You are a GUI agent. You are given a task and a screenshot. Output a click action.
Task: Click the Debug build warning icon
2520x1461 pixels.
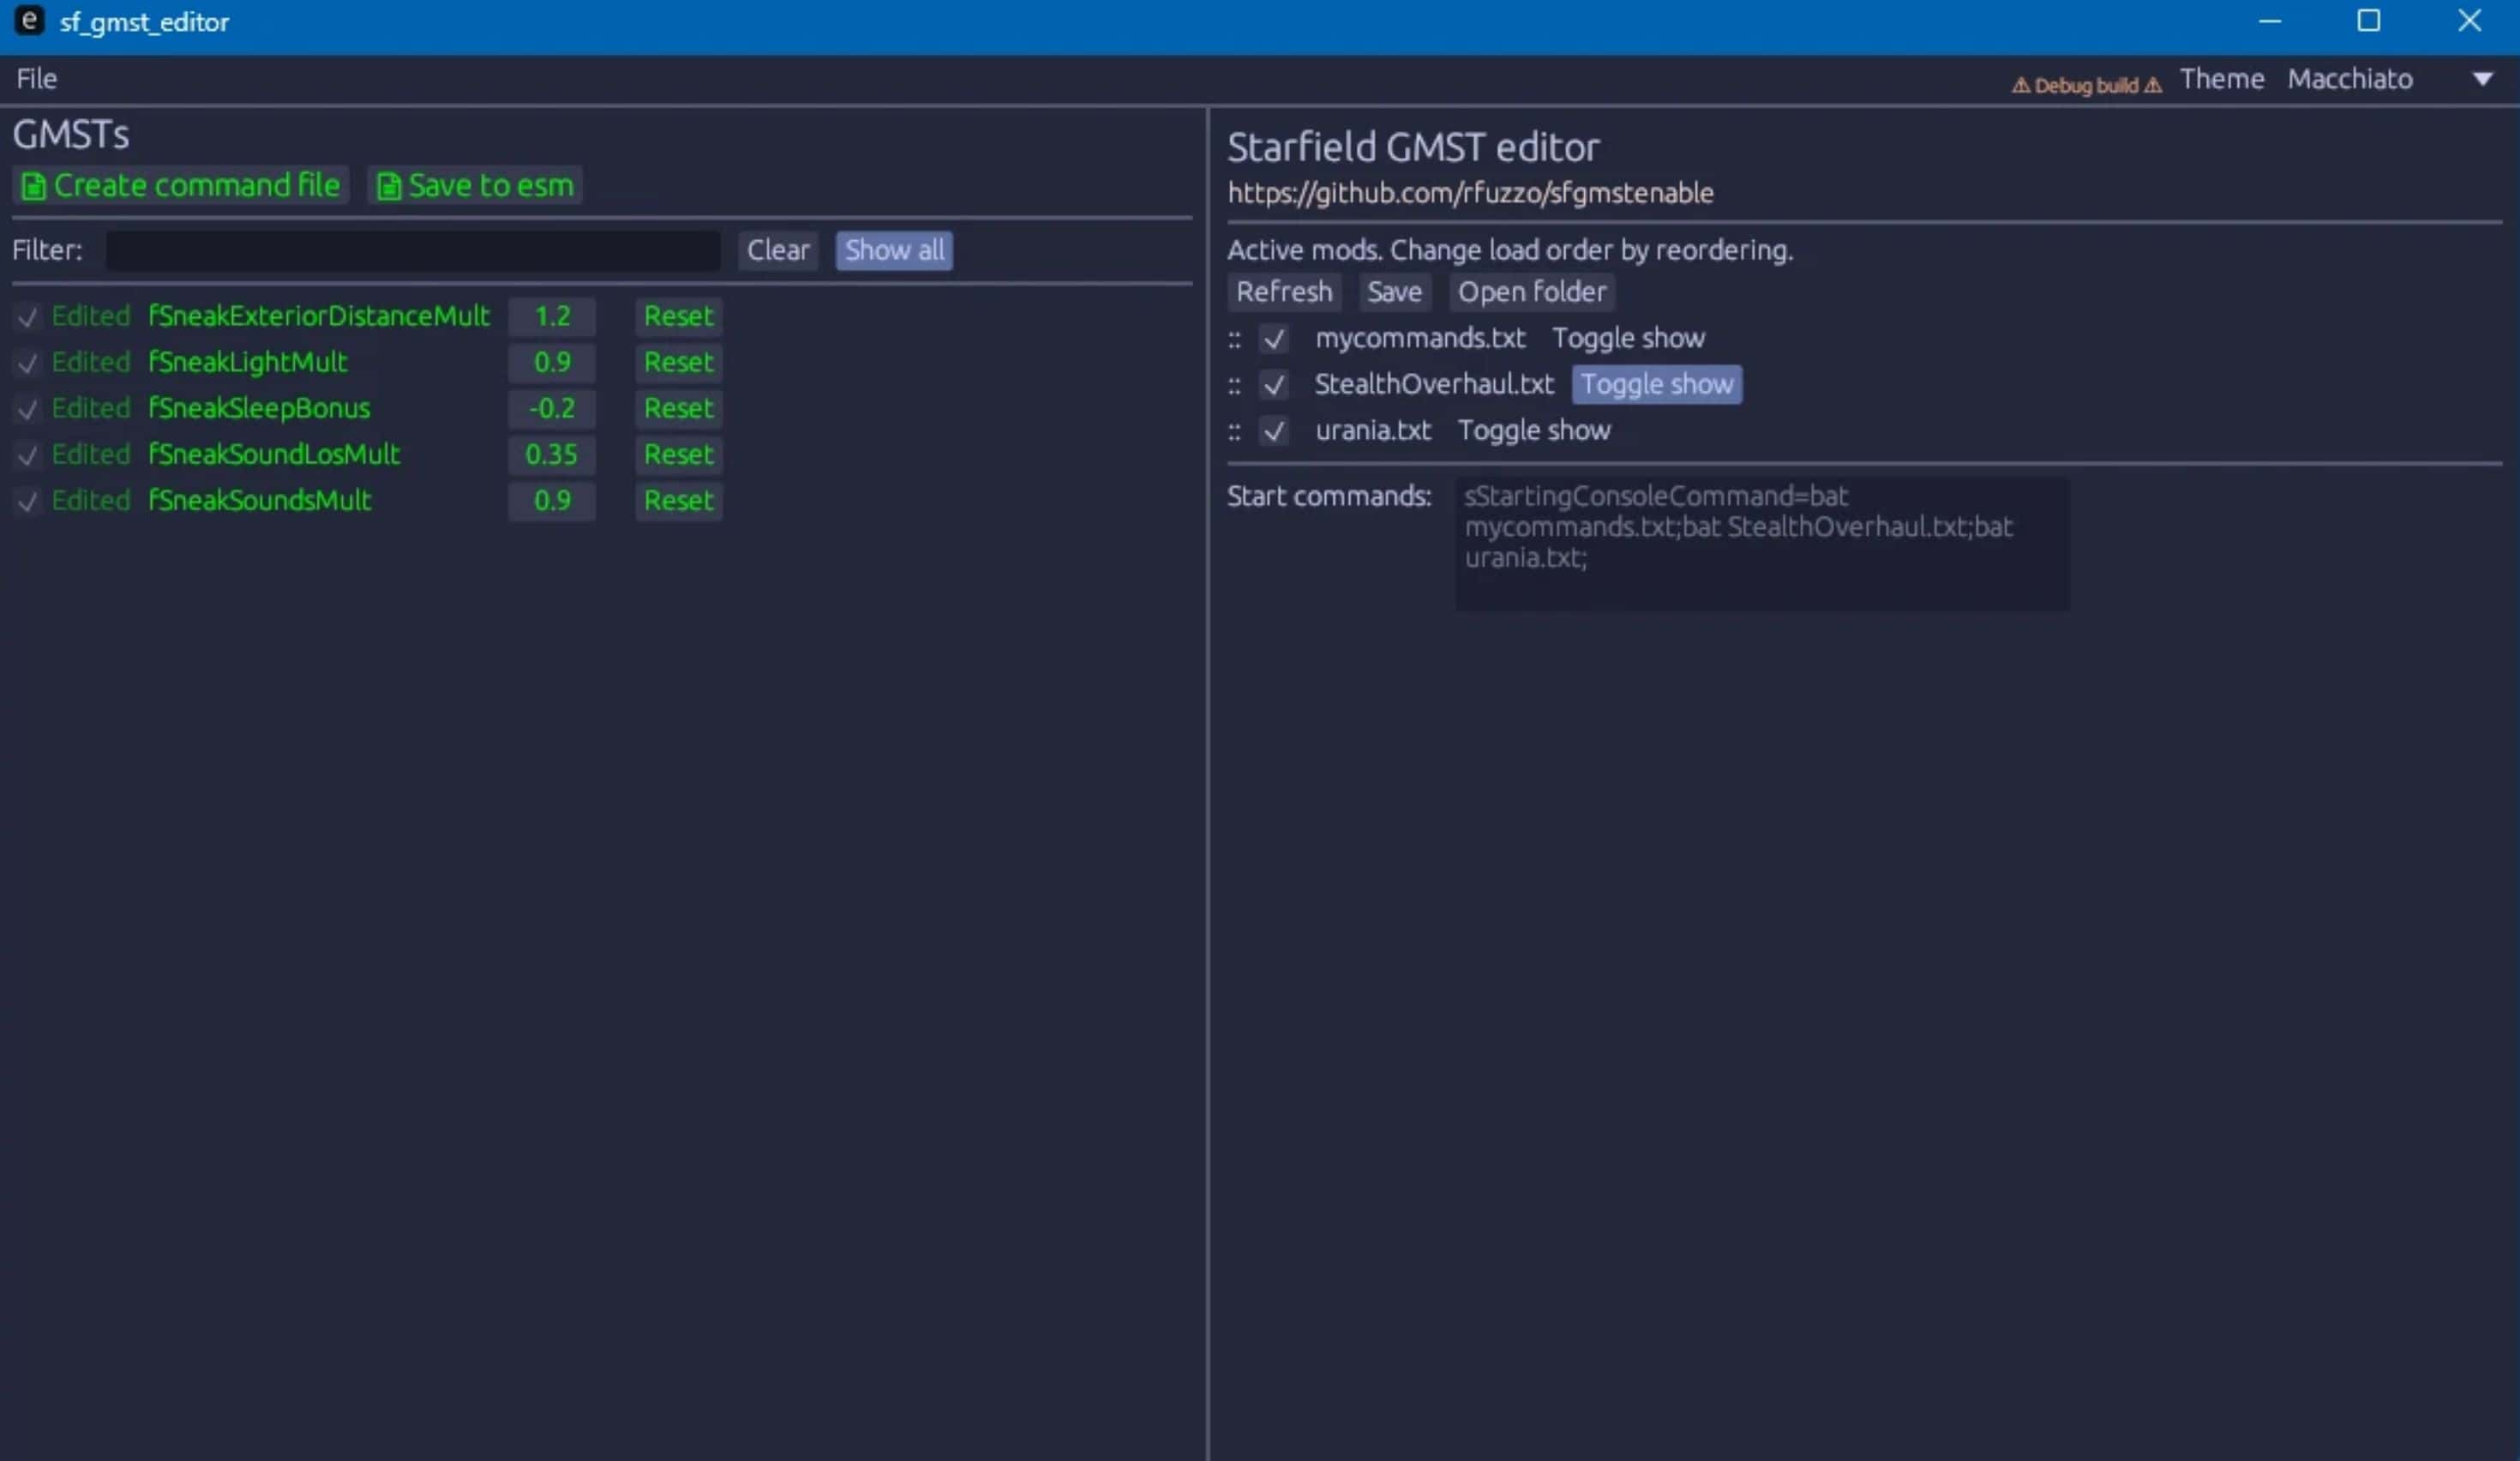coord(2023,84)
